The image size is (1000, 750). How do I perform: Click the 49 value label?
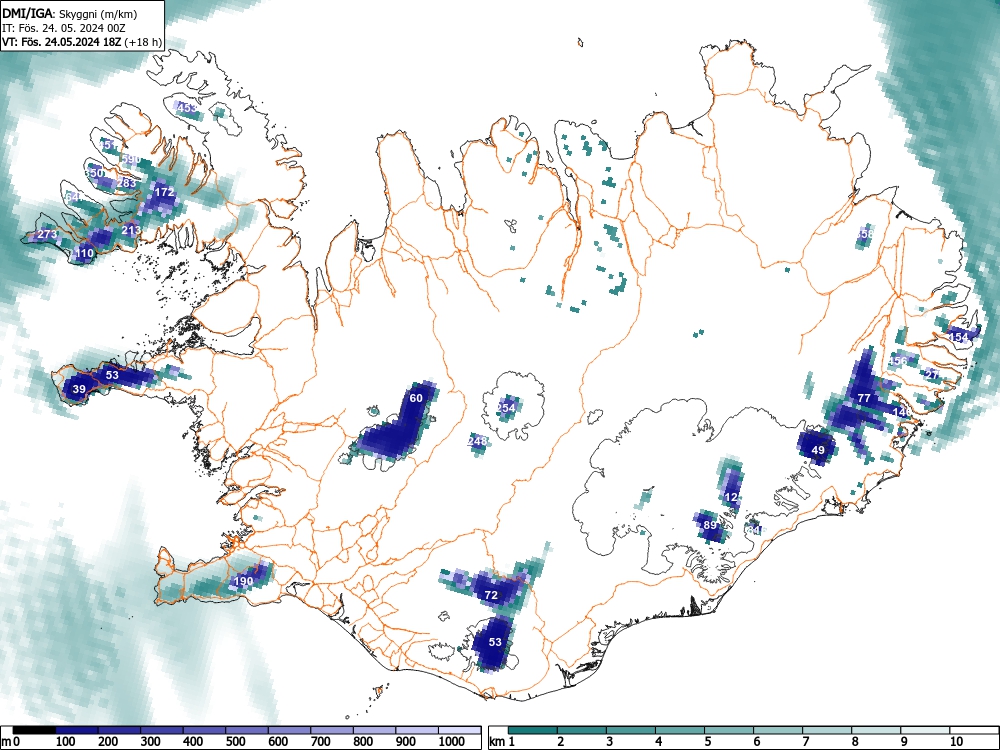[818, 450]
